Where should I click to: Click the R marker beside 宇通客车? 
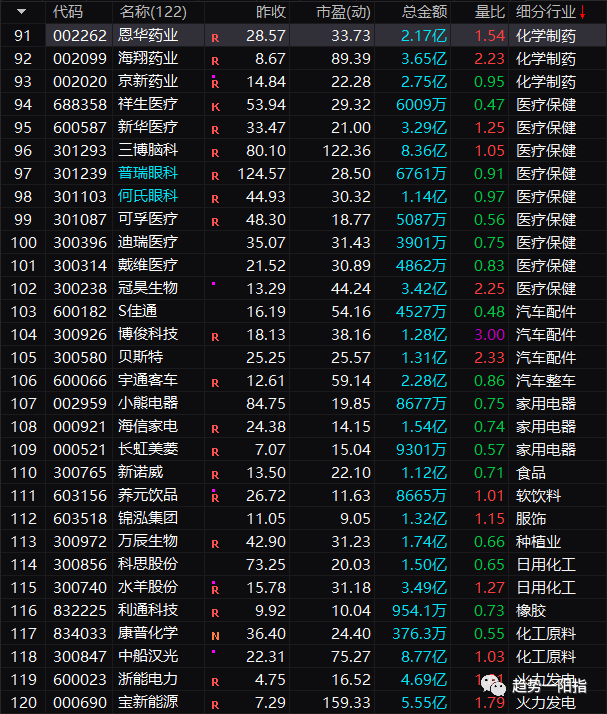215,383
